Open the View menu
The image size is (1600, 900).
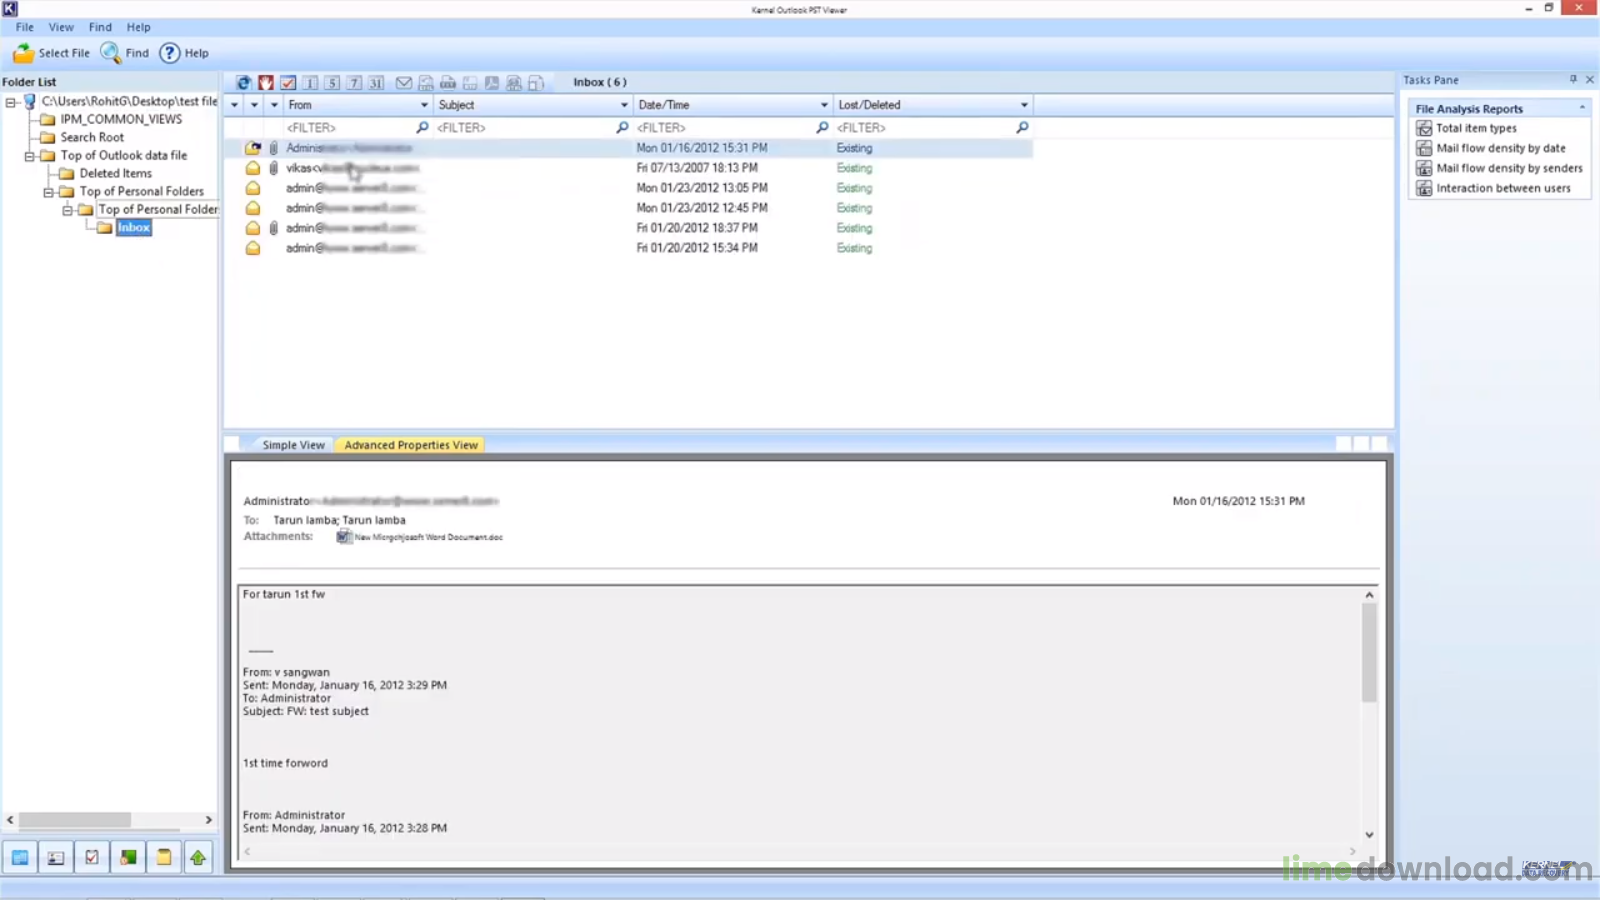point(61,27)
